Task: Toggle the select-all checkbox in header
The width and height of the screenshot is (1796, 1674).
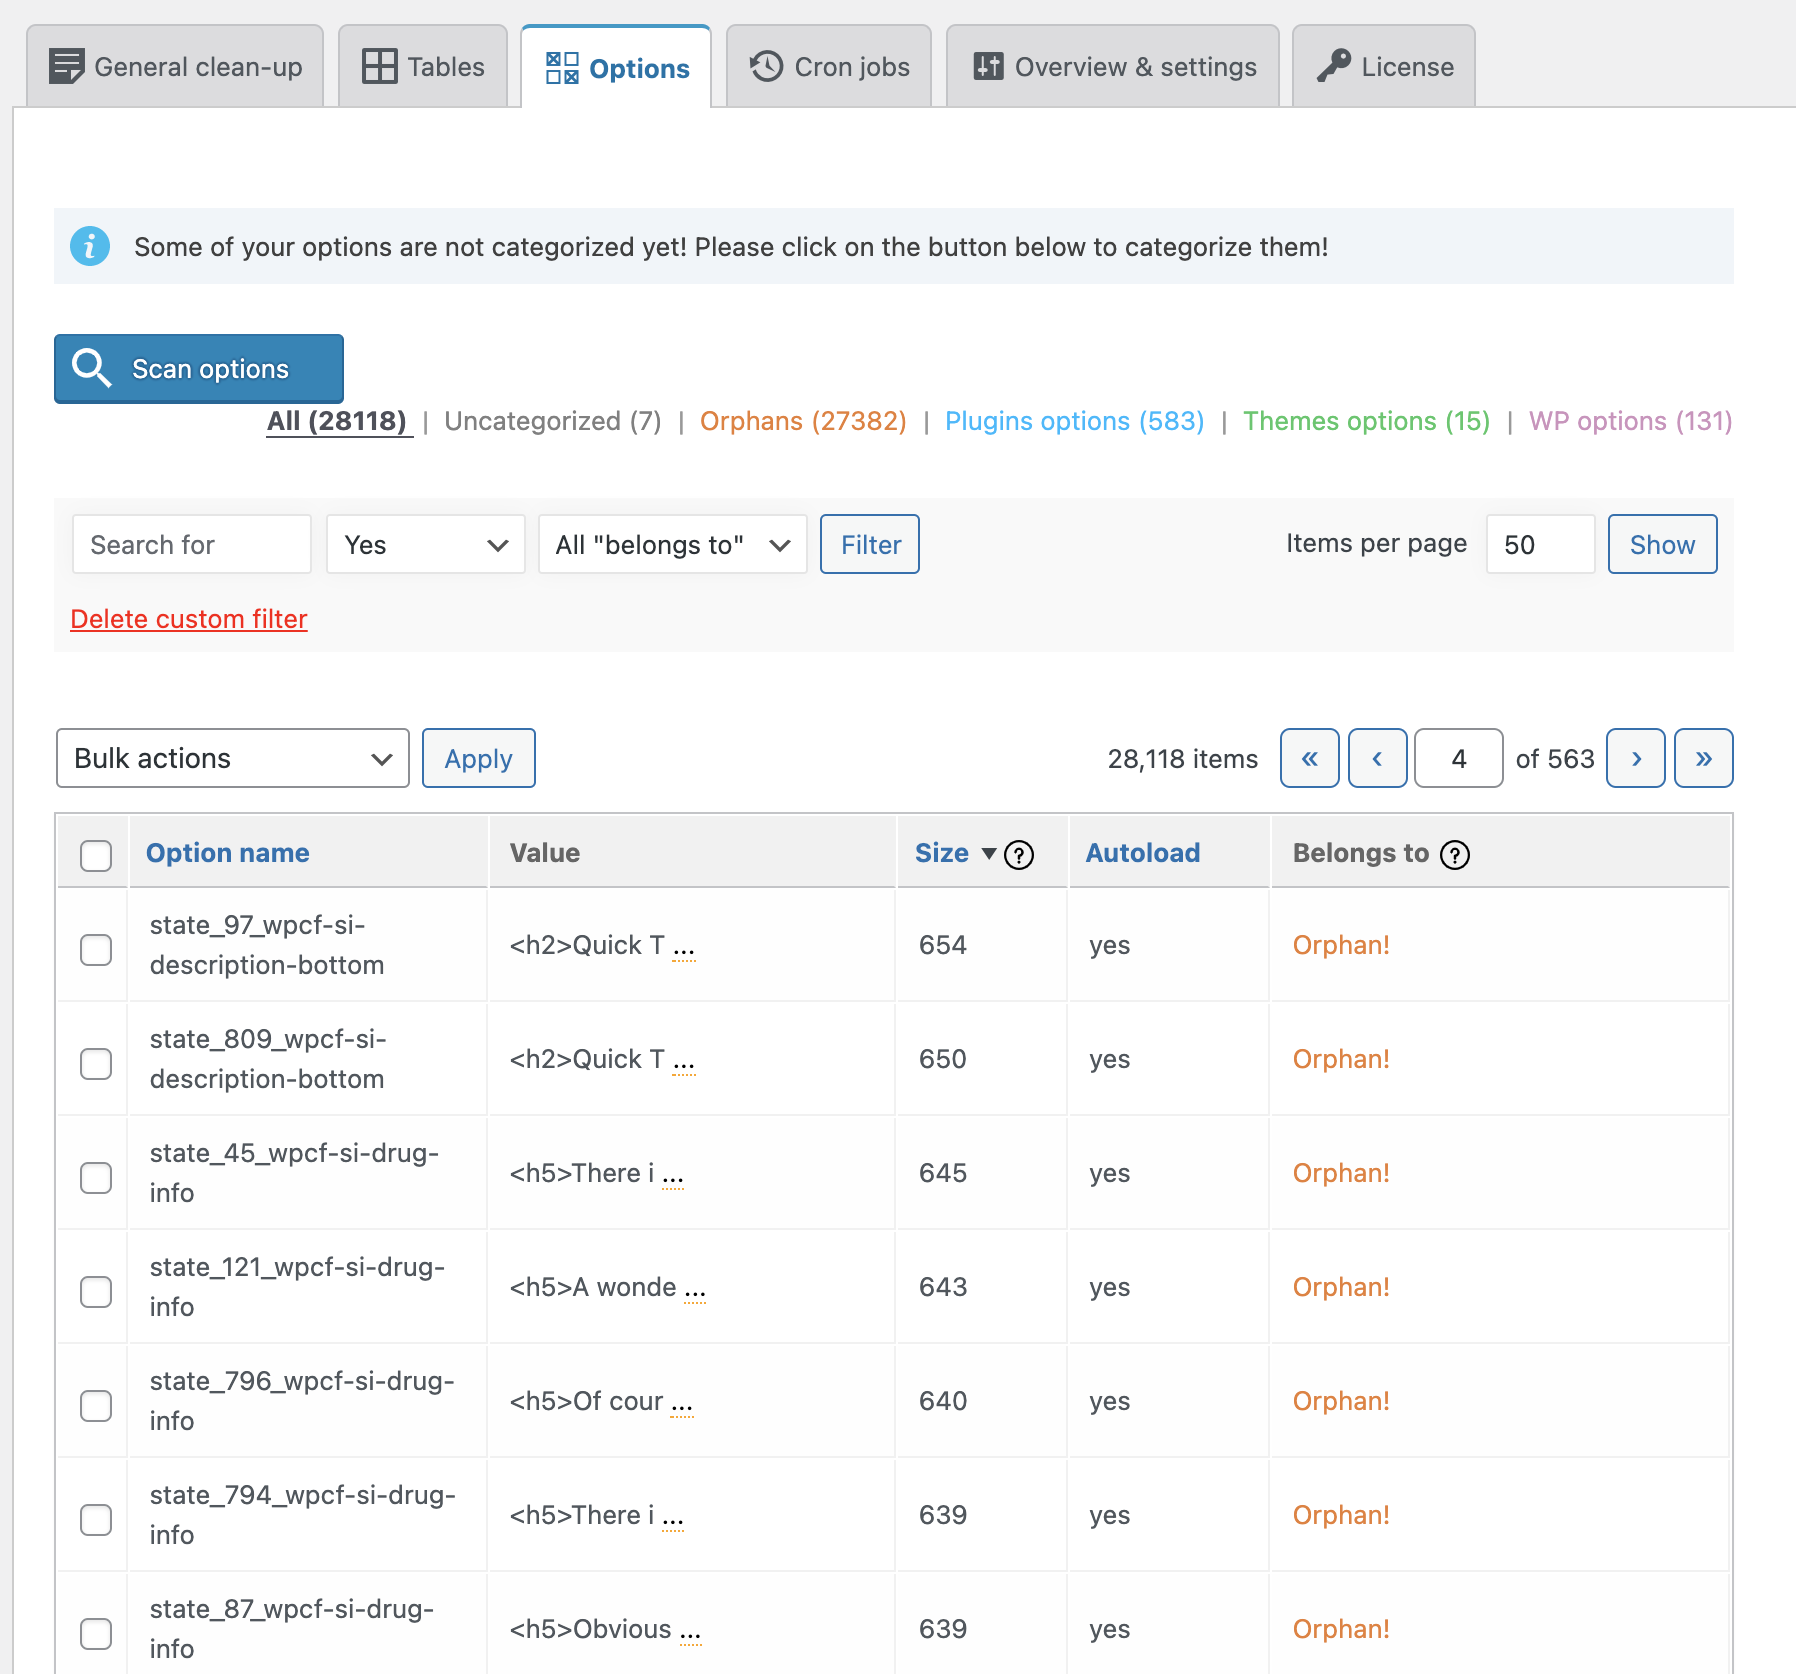Action: tap(96, 855)
